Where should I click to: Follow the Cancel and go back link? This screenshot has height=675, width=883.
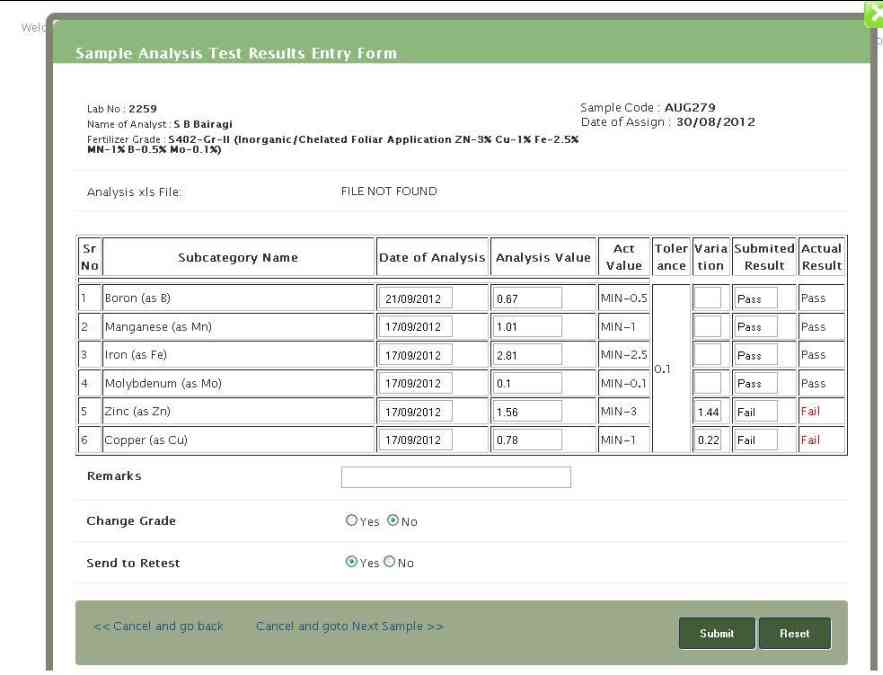[158, 626]
